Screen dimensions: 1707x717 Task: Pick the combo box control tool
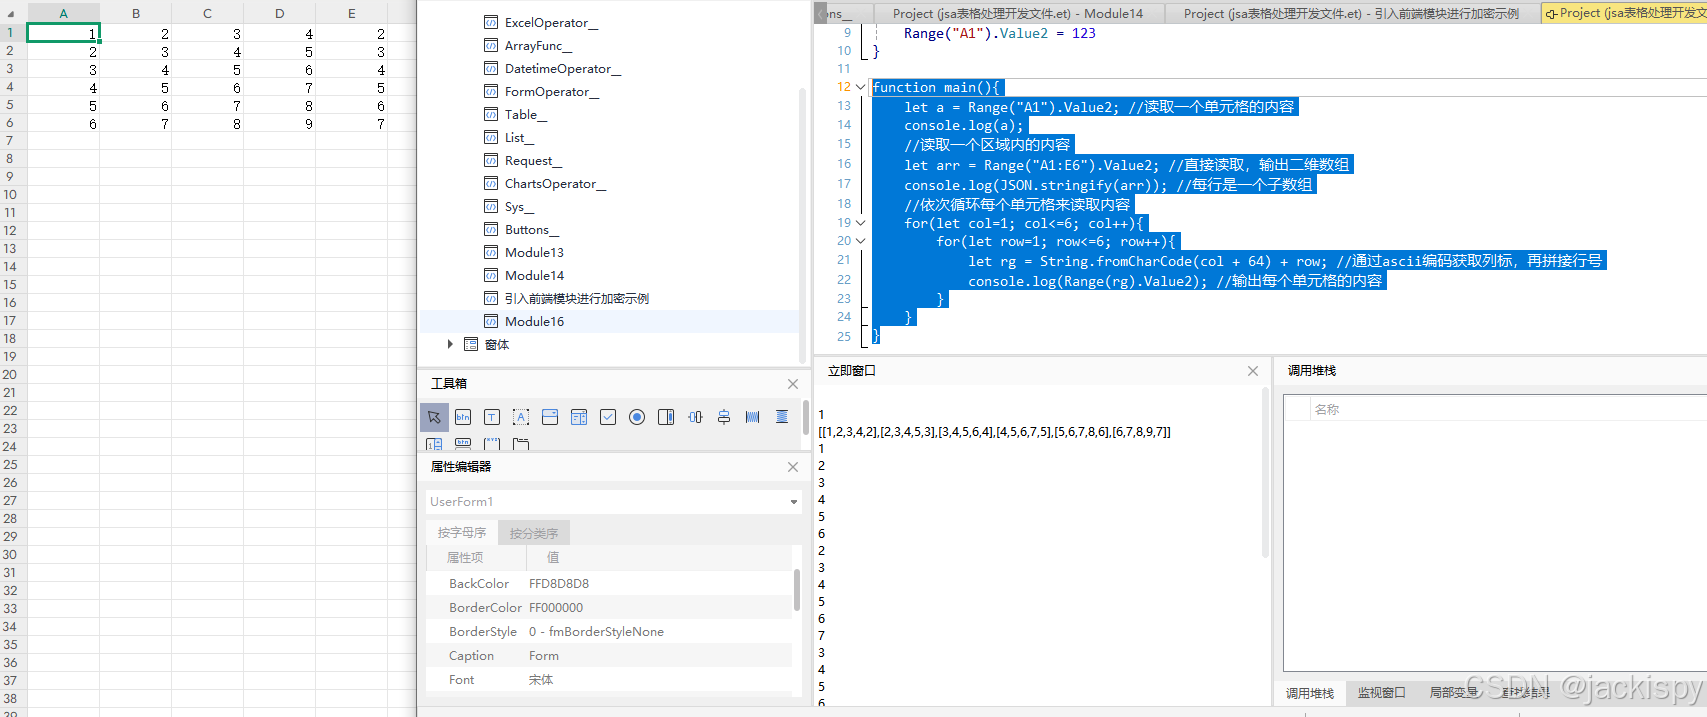pos(550,417)
